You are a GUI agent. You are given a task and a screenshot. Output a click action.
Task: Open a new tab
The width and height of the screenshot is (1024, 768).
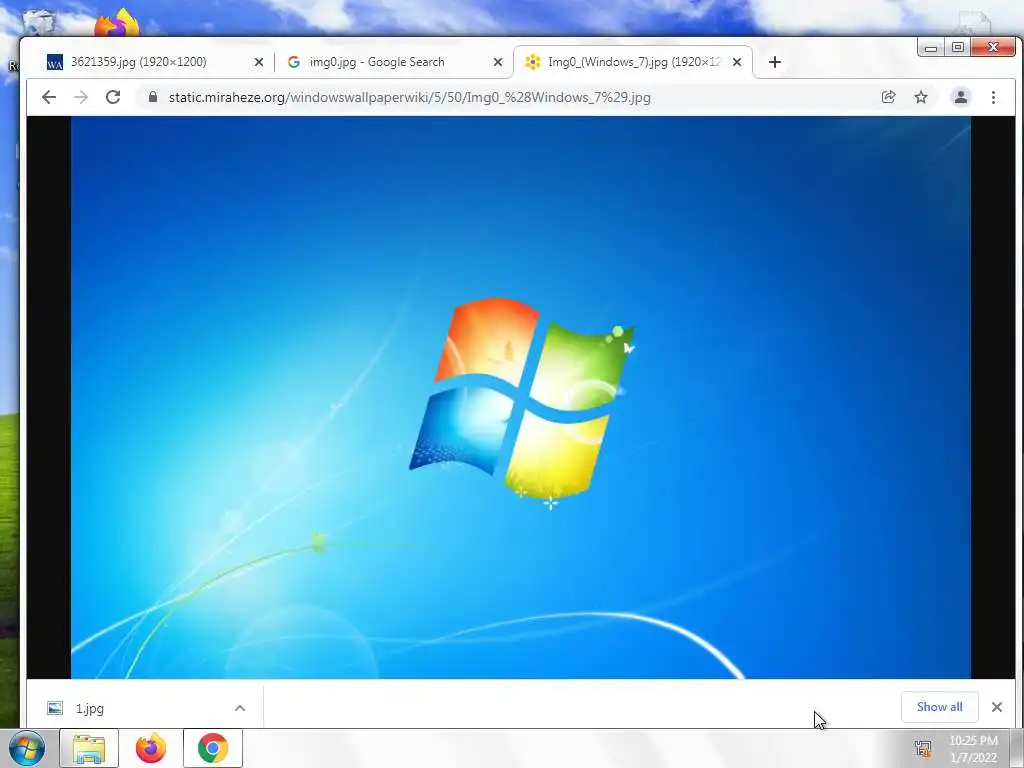point(775,62)
